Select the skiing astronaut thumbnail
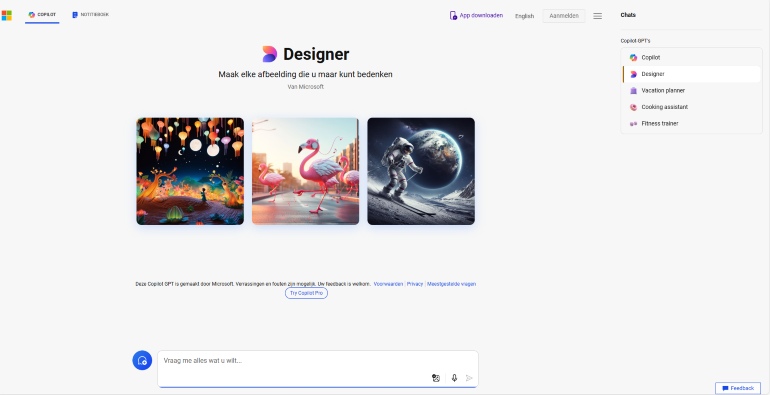Screen dimensions: 770x395 point(421,171)
